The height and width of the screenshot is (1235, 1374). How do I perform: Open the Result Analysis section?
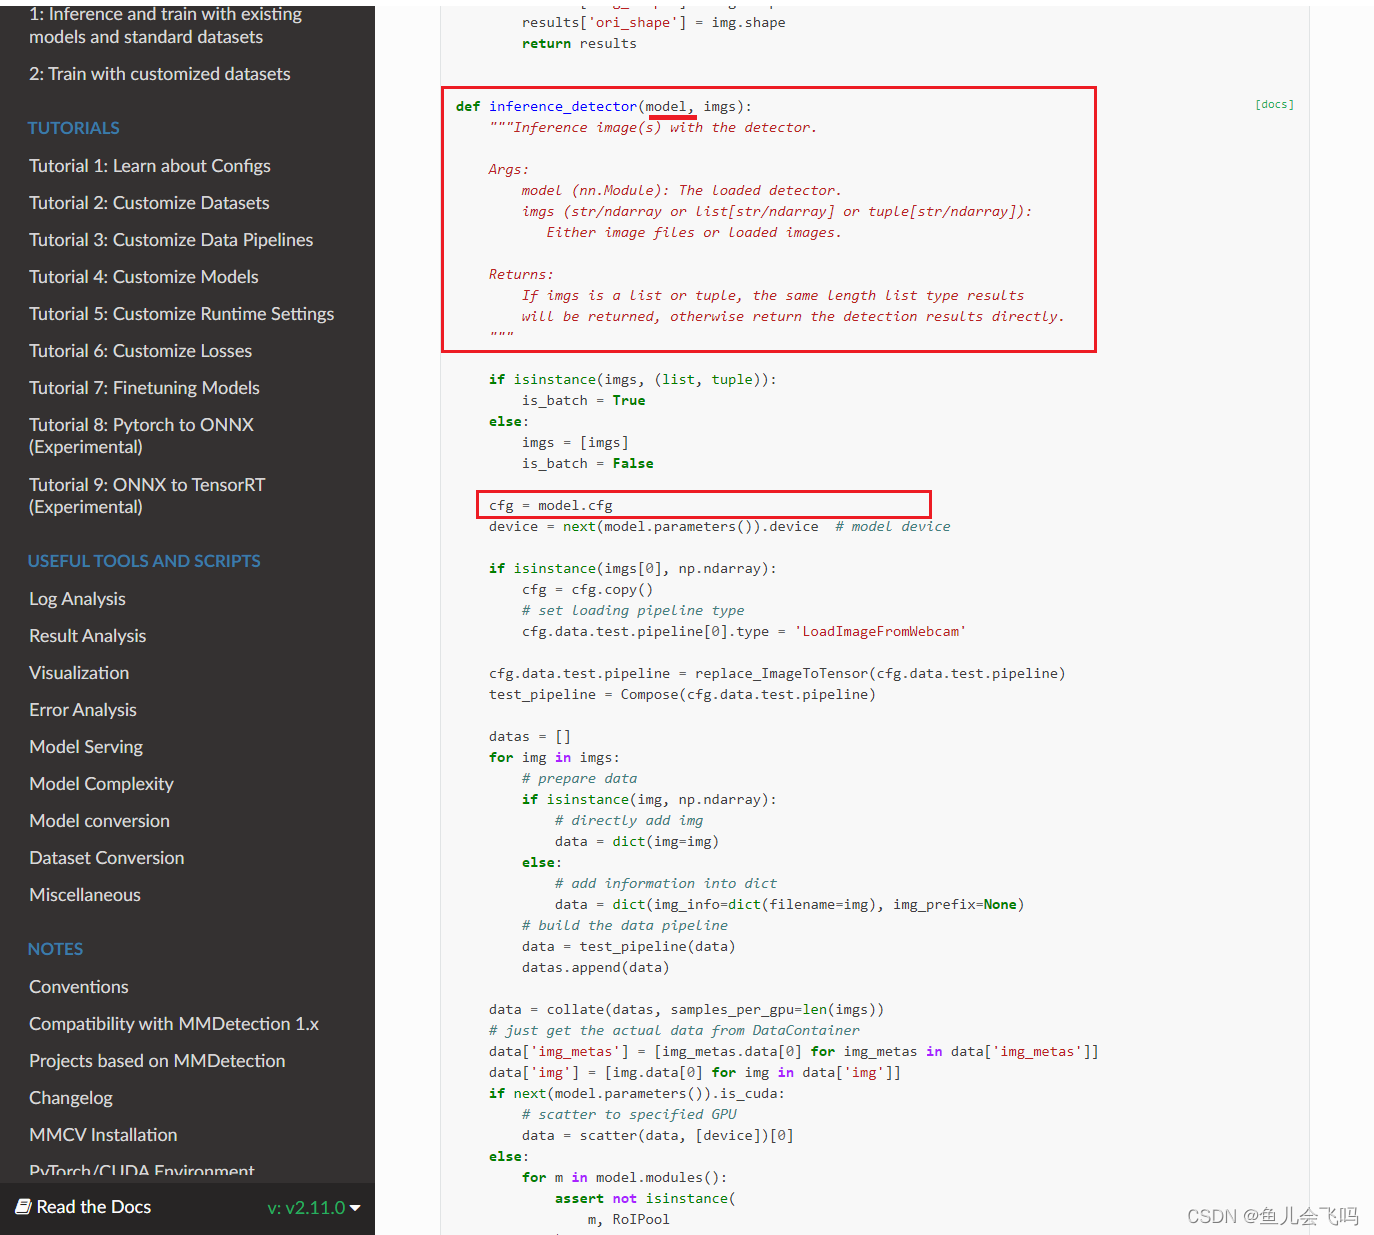(87, 635)
